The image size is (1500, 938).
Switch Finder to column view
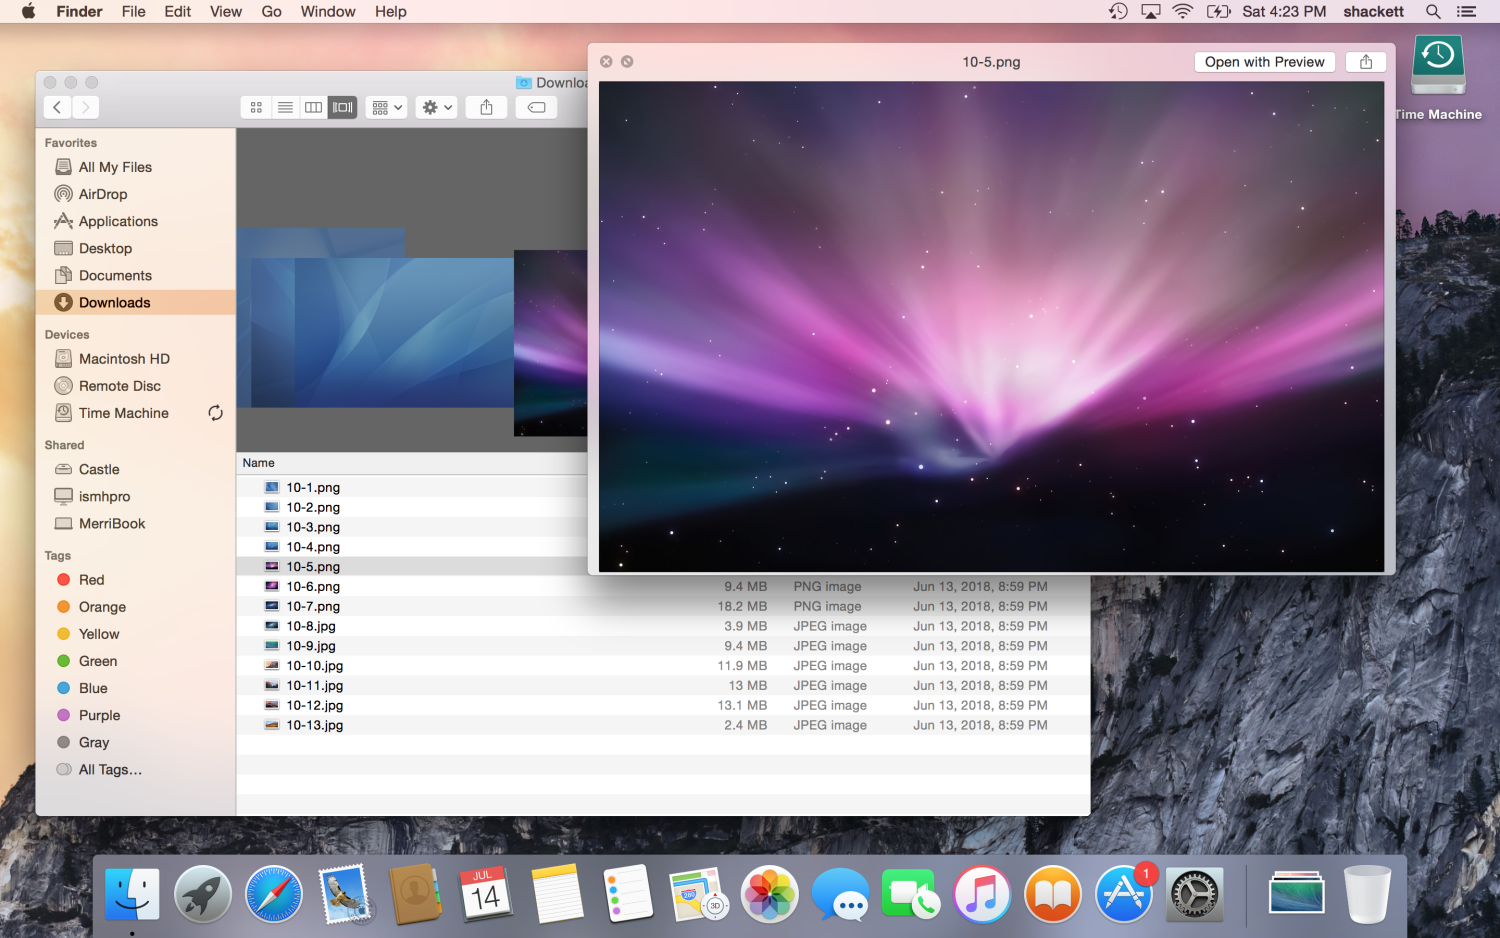tap(313, 107)
